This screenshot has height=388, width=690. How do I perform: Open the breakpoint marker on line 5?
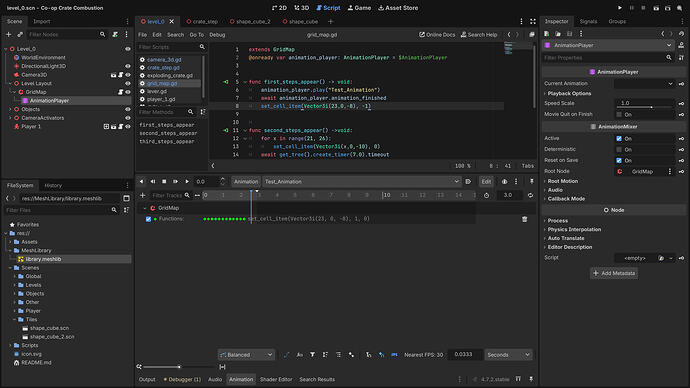click(x=226, y=82)
